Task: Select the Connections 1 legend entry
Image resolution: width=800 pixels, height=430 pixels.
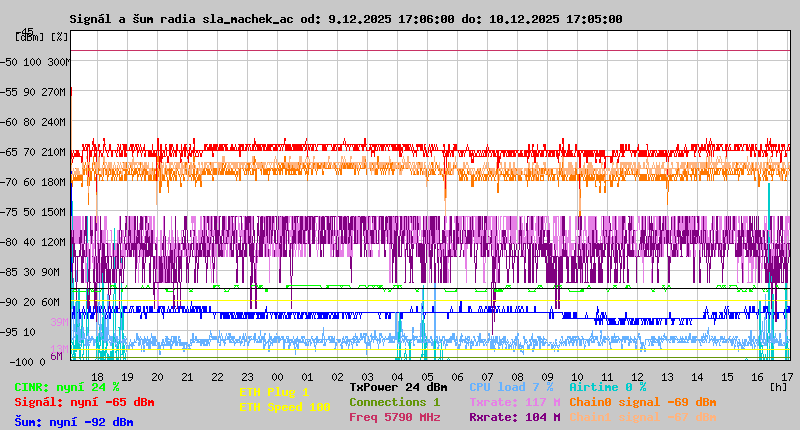Action: click(394, 402)
